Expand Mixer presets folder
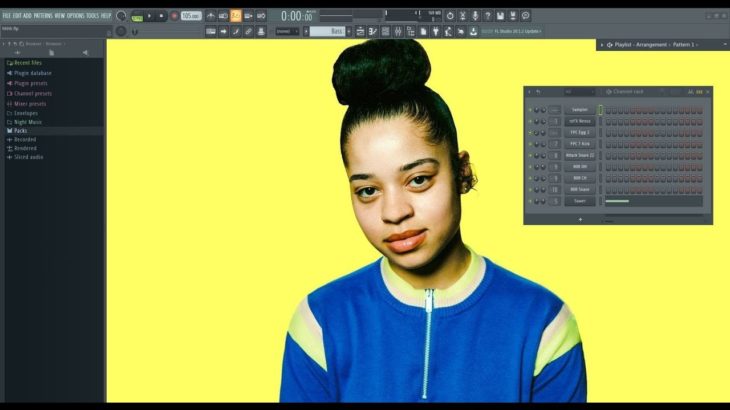Viewport: 730px width, 410px height. pos(30,104)
